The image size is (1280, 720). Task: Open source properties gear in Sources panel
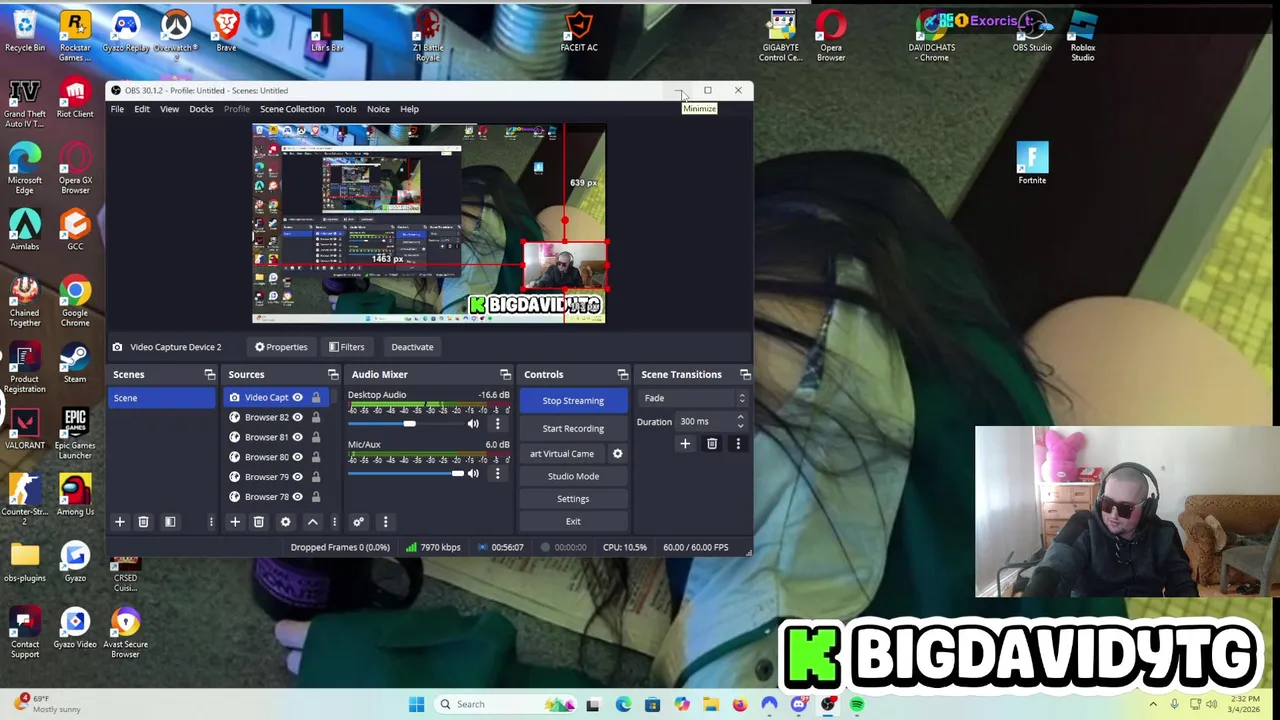[285, 522]
